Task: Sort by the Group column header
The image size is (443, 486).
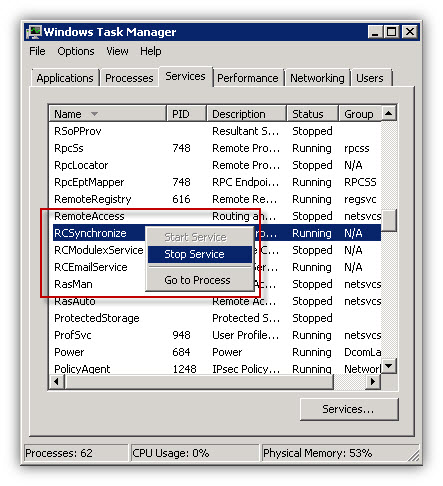Action: click(360, 114)
